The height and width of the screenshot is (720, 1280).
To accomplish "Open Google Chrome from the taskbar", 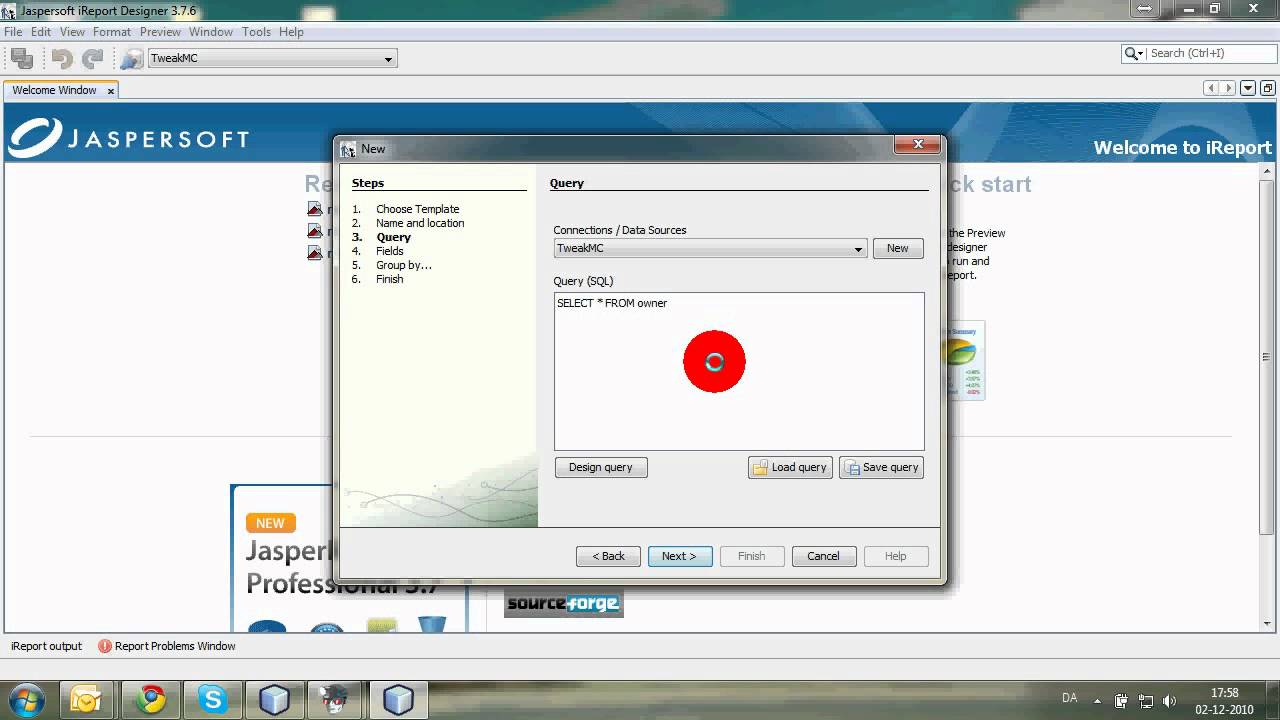I will tap(151, 700).
